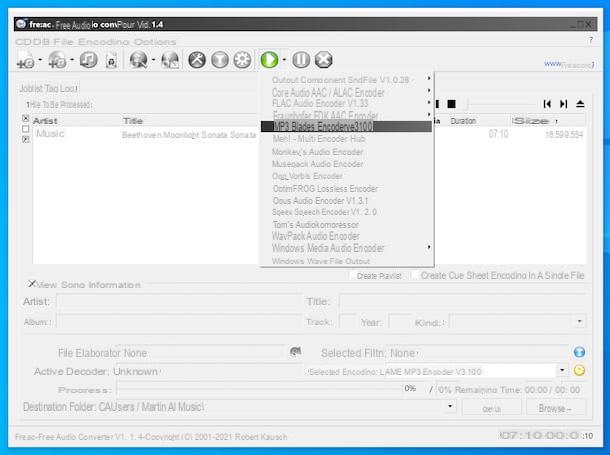Switch to the Joblist tab
The image size is (610, 455).
pyautogui.click(x=33, y=89)
